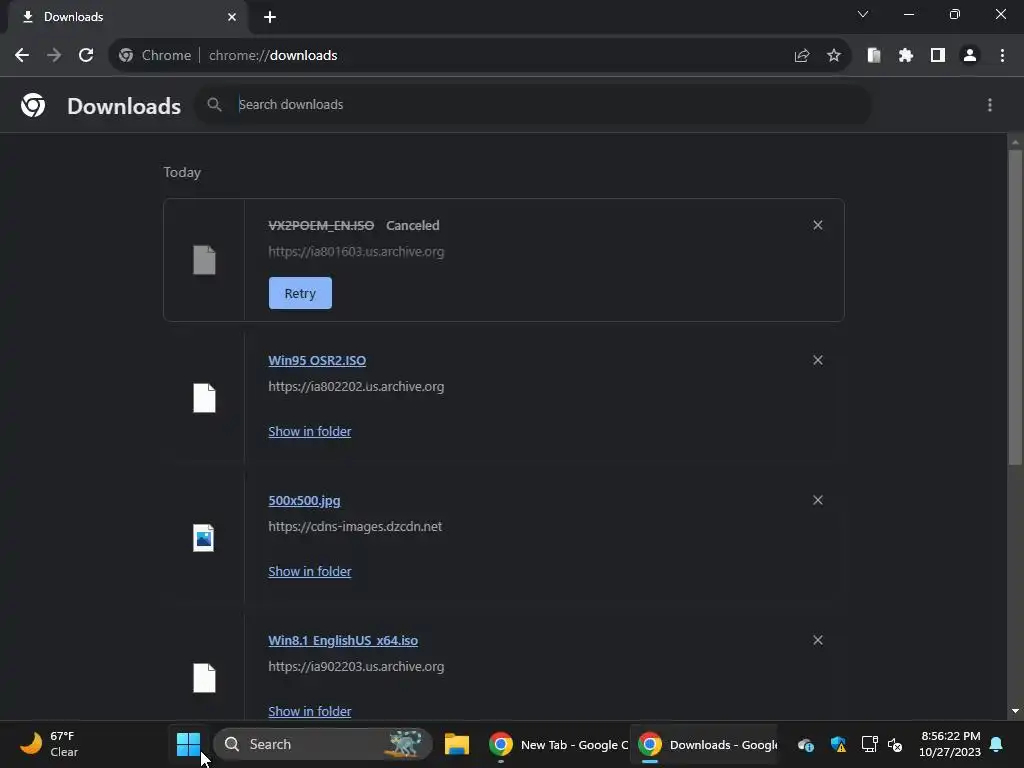
Task: Open the network tray icon
Action: pos(869,744)
